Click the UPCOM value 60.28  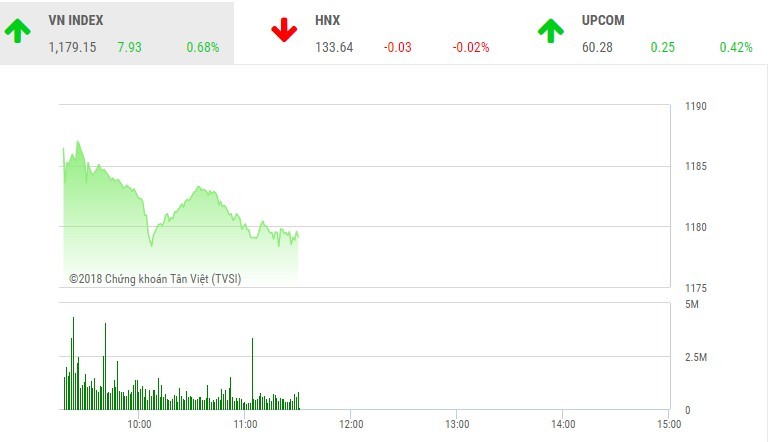click(x=597, y=47)
